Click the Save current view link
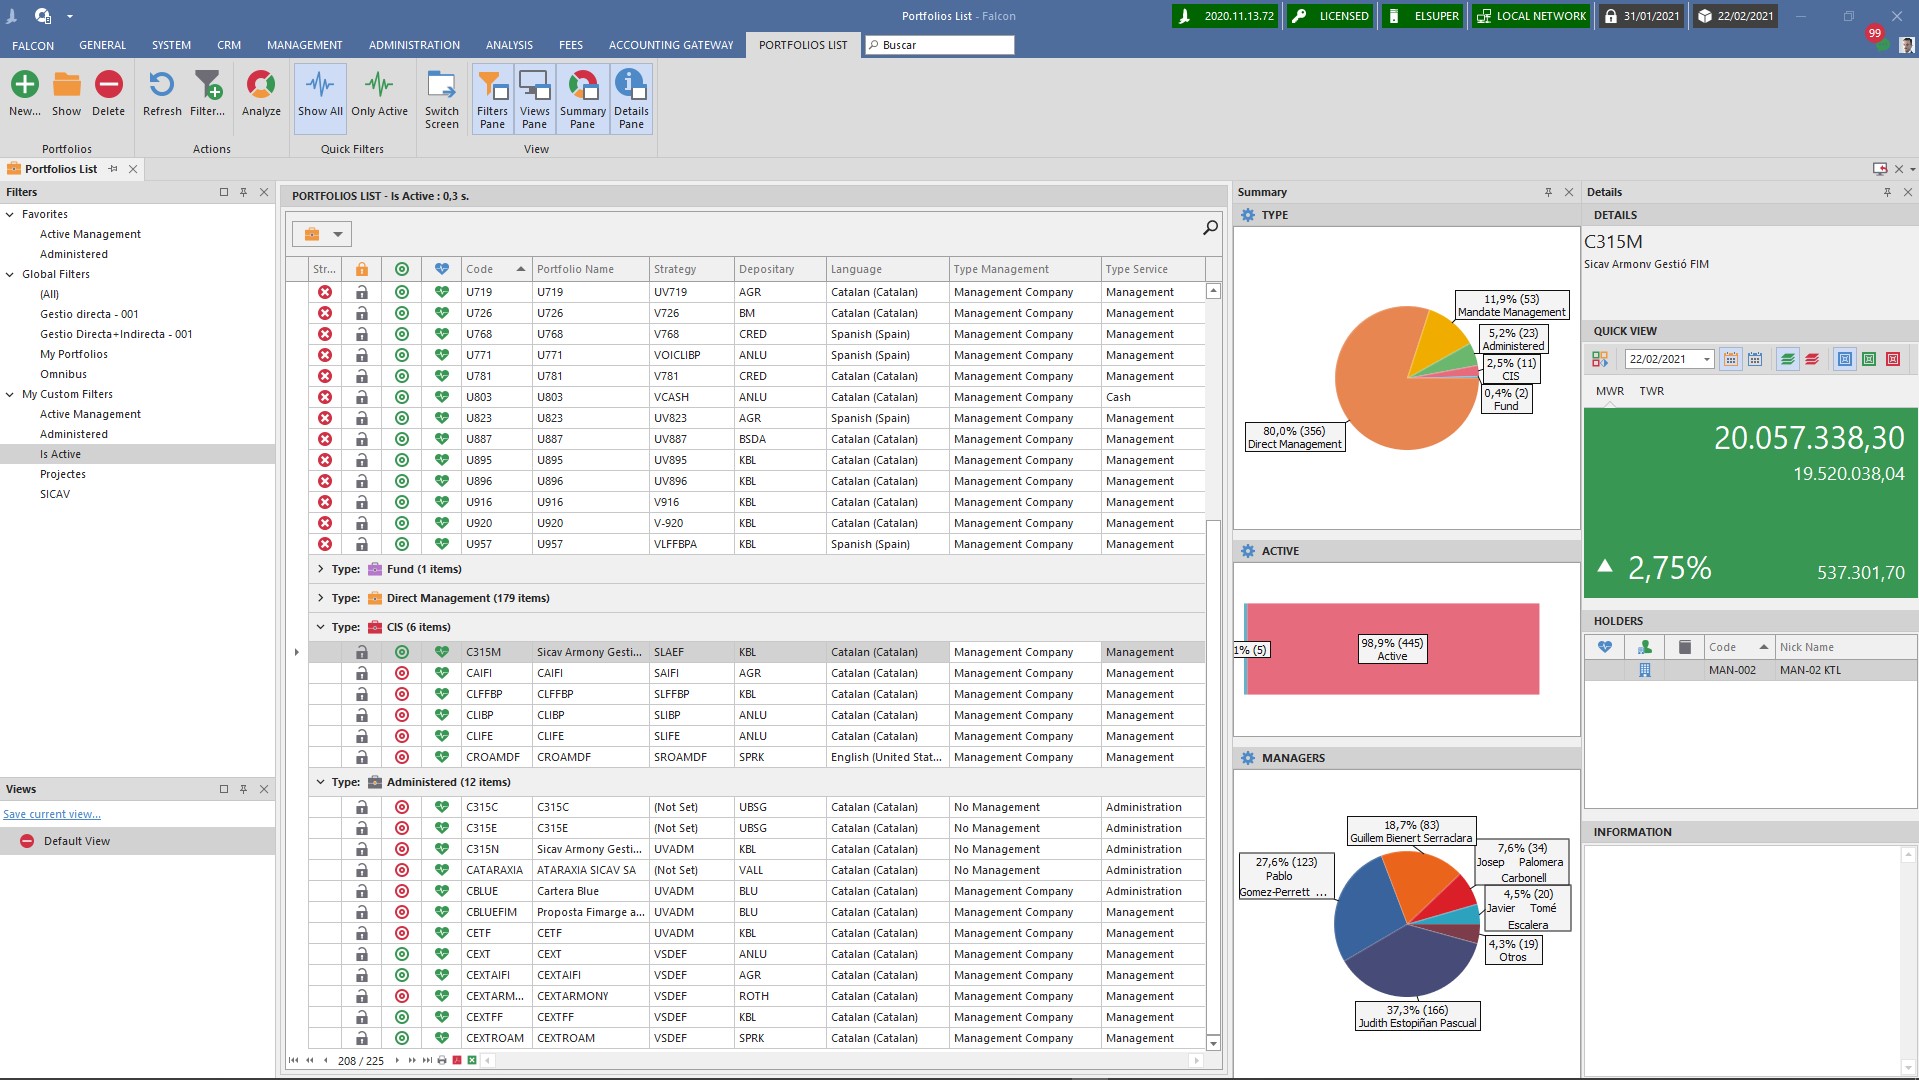Viewport: 1919px width, 1080px height. pos(52,814)
